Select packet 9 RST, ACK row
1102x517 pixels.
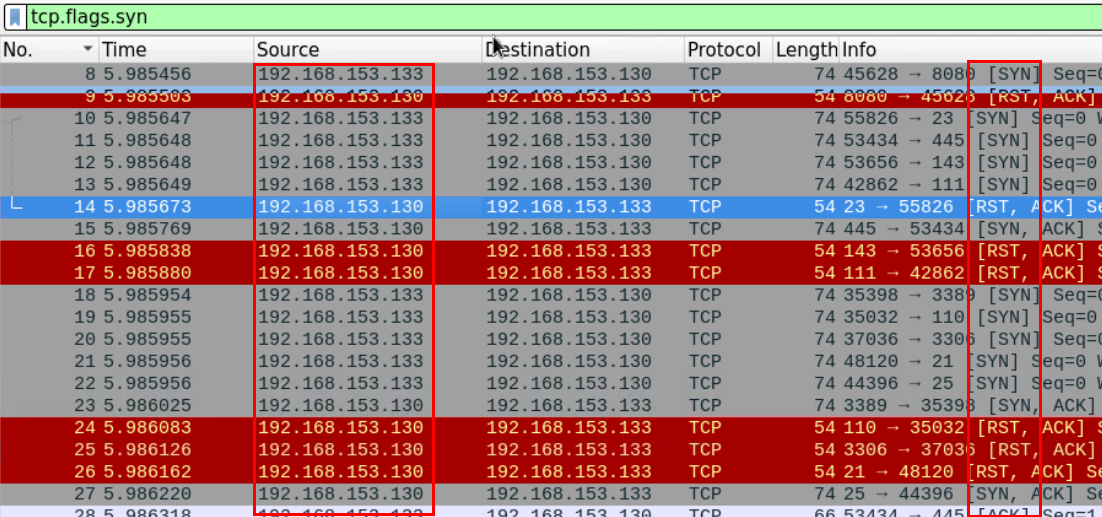[550, 97]
